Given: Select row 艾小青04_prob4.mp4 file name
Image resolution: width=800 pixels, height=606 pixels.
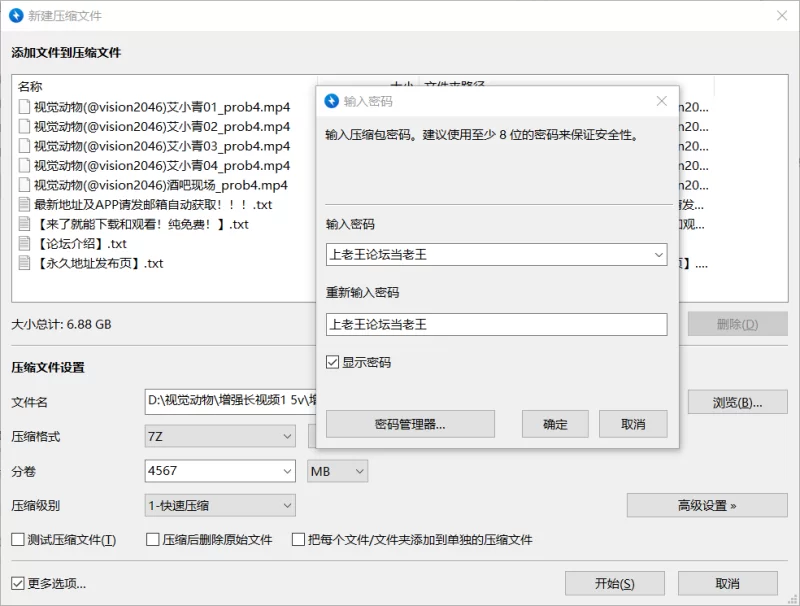Looking at the screenshot, I should [x=162, y=165].
